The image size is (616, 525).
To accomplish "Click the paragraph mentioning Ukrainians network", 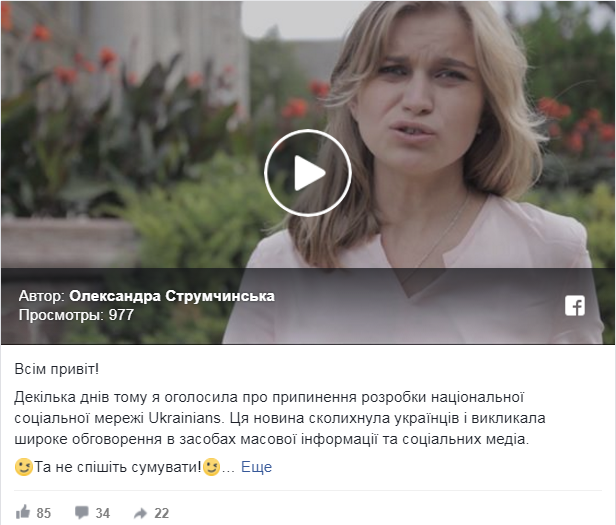I will (280, 418).
